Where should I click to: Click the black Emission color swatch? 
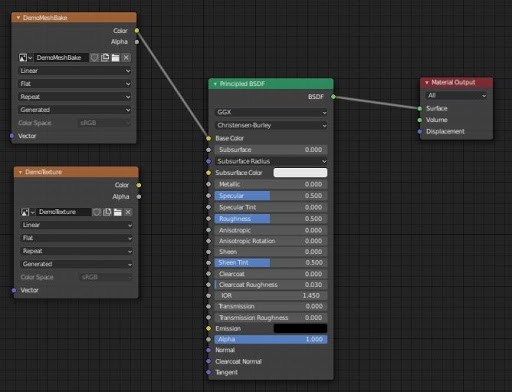pos(300,328)
